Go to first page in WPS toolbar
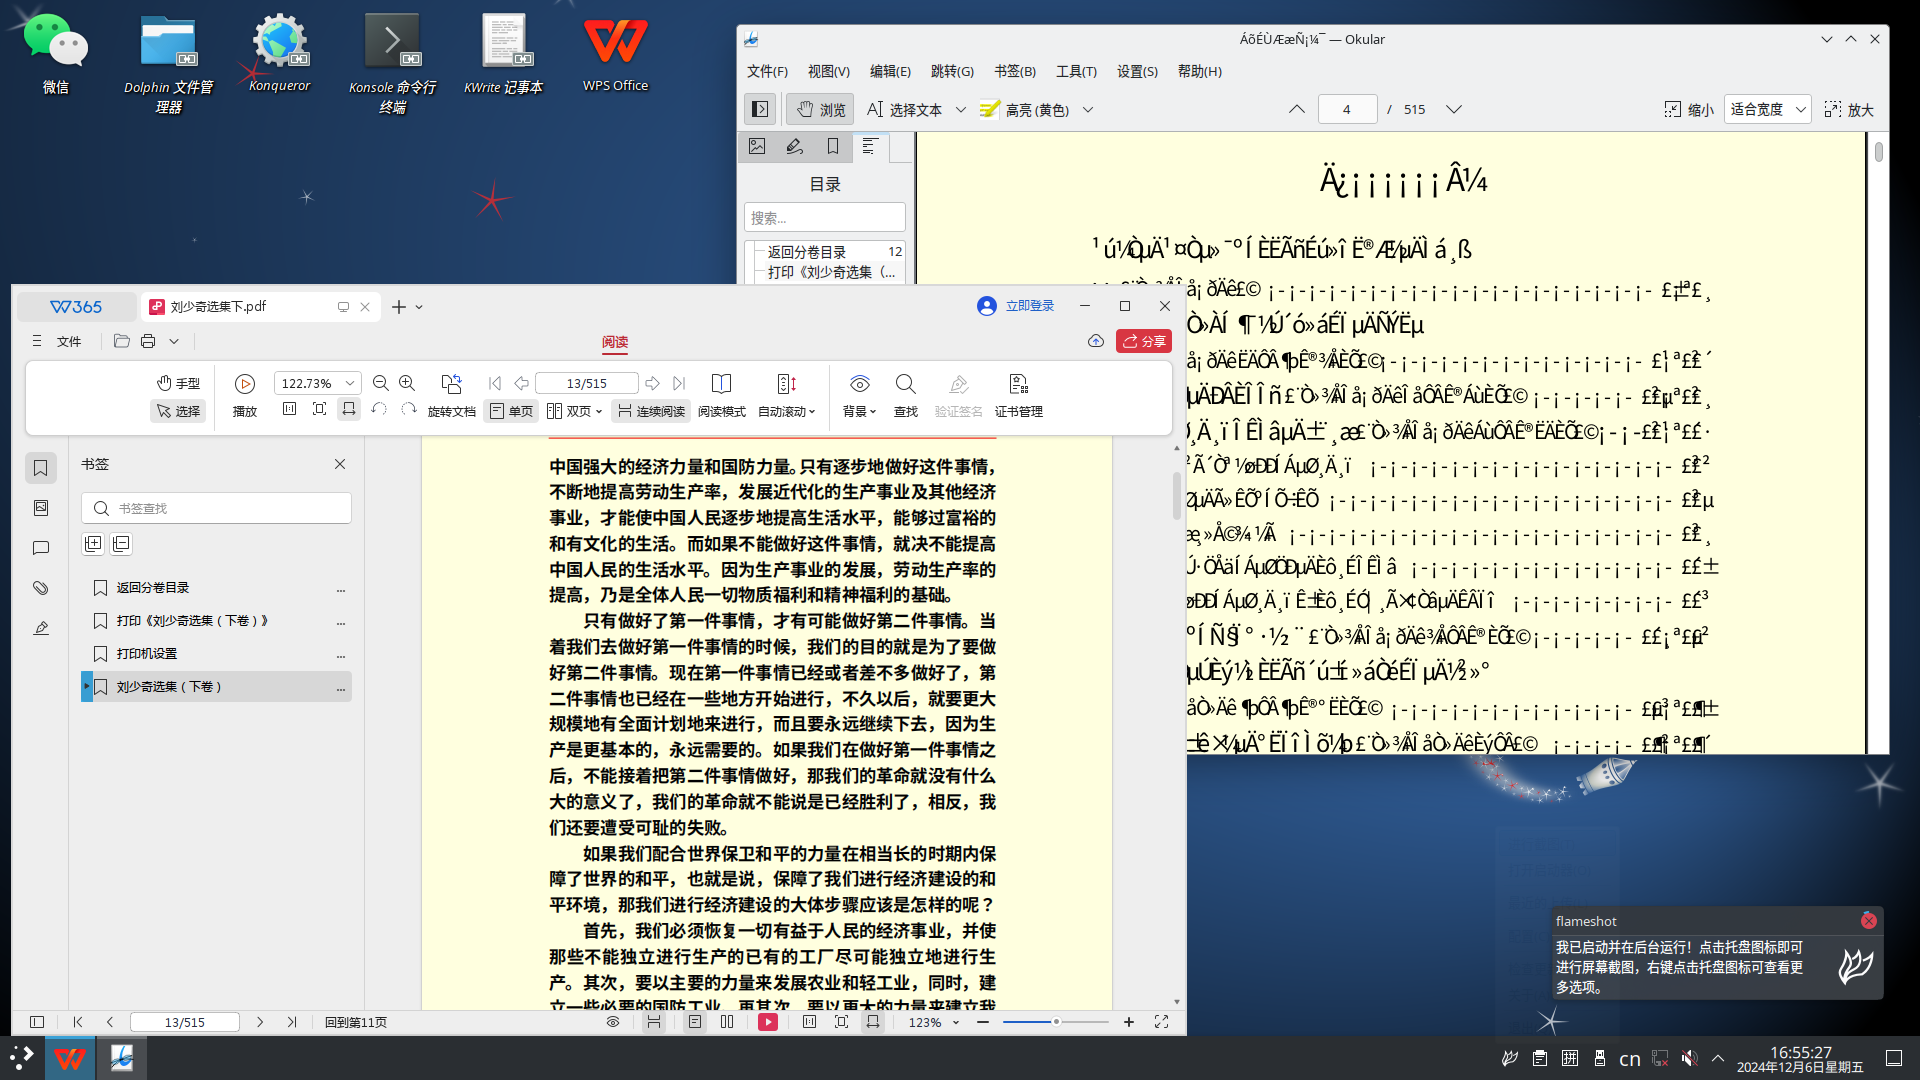1920x1080 pixels. (x=495, y=383)
